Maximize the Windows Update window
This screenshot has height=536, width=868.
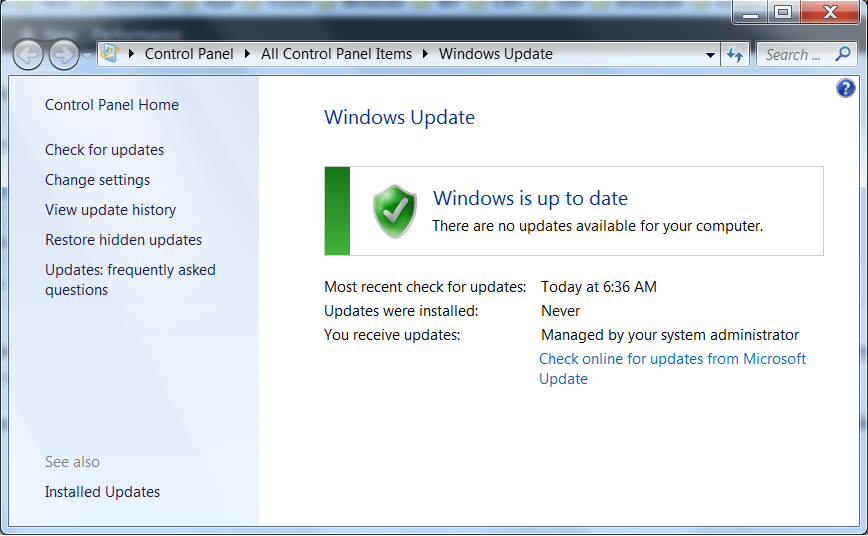click(x=783, y=12)
